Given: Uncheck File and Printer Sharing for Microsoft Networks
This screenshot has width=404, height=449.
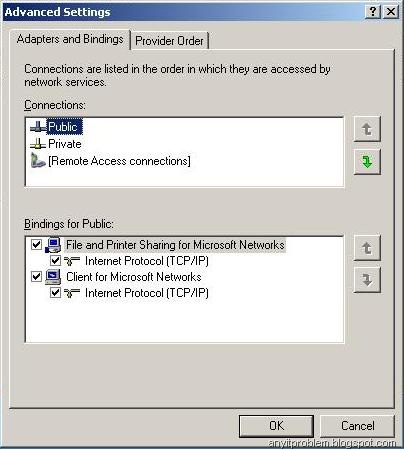Looking at the screenshot, I should (x=36, y=244).
